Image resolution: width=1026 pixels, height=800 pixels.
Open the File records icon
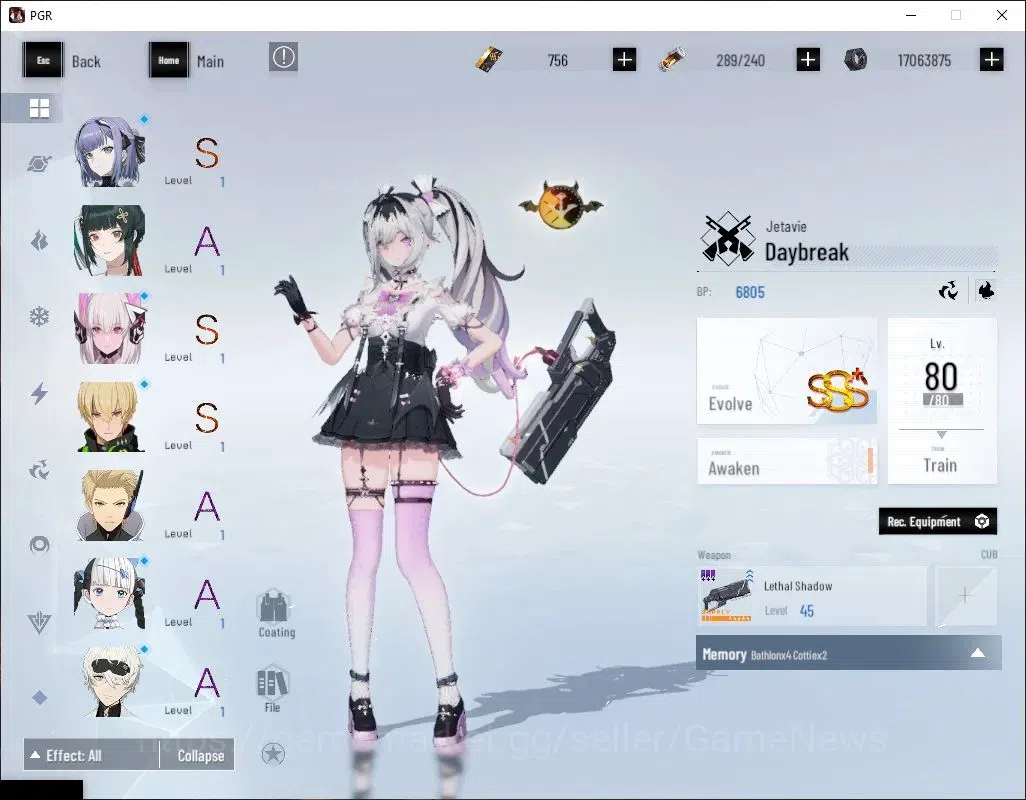point(272,683)
